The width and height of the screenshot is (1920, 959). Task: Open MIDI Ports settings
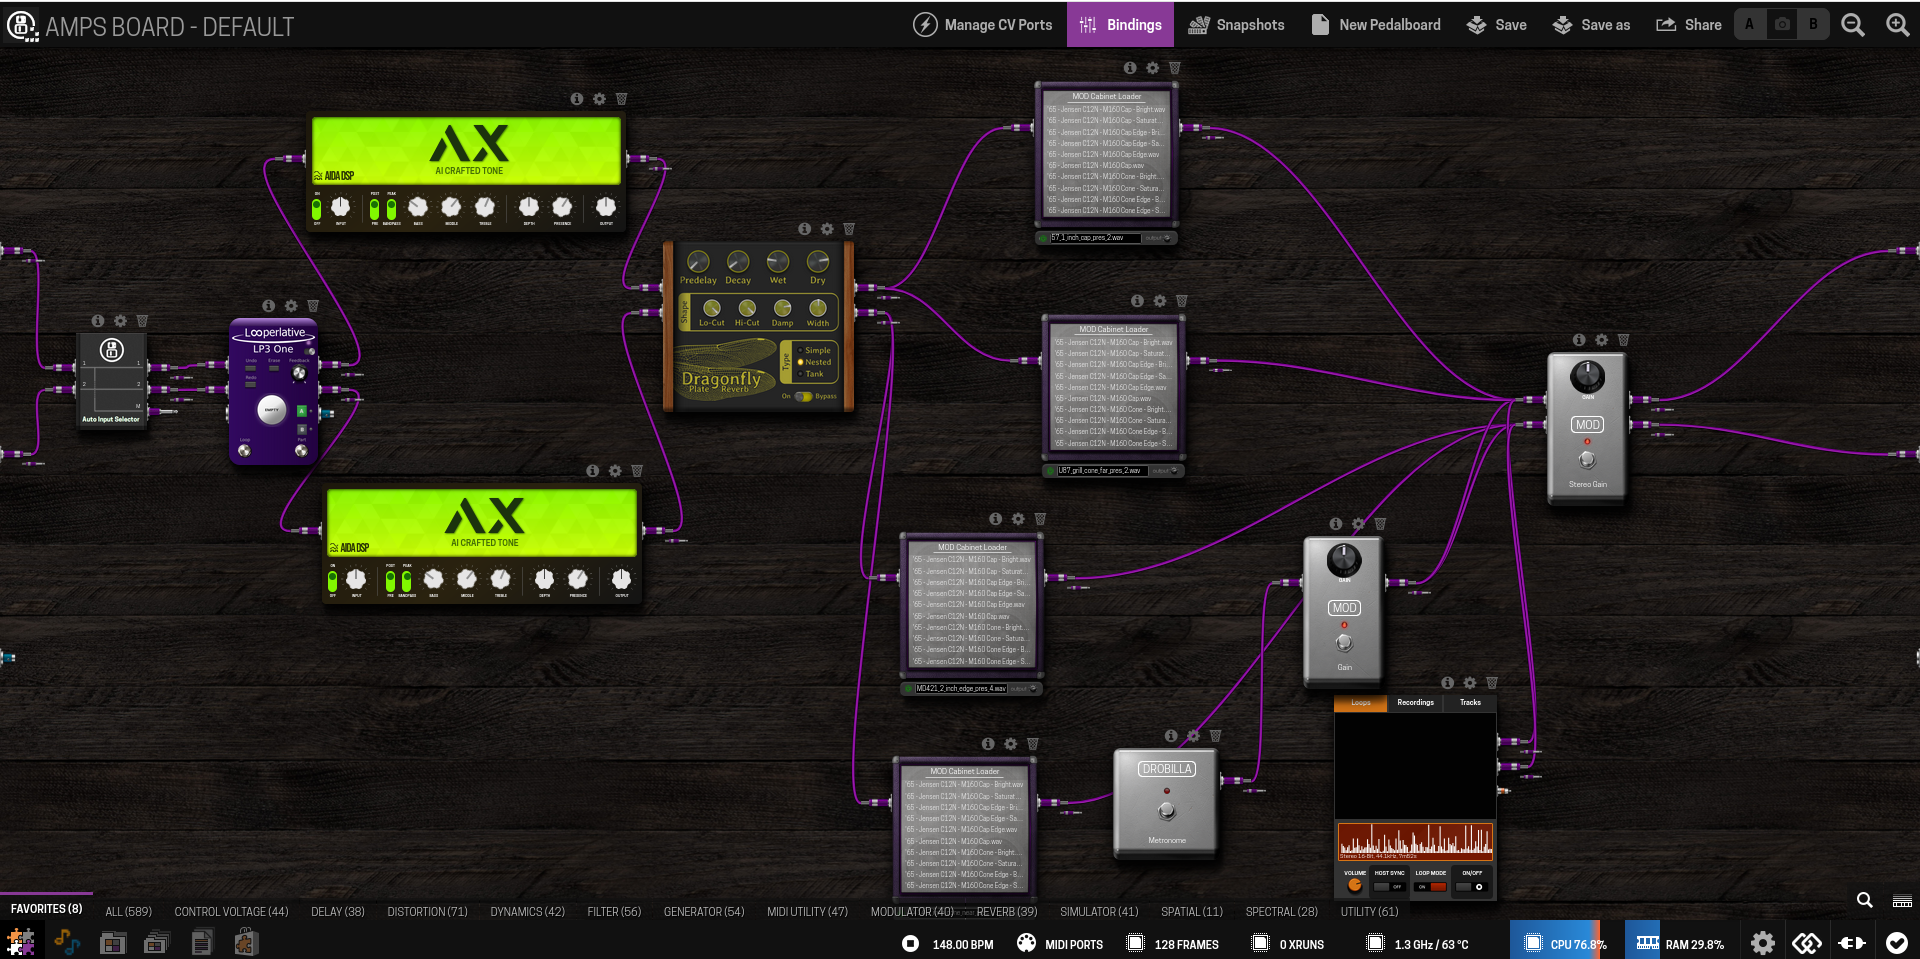1060,944
